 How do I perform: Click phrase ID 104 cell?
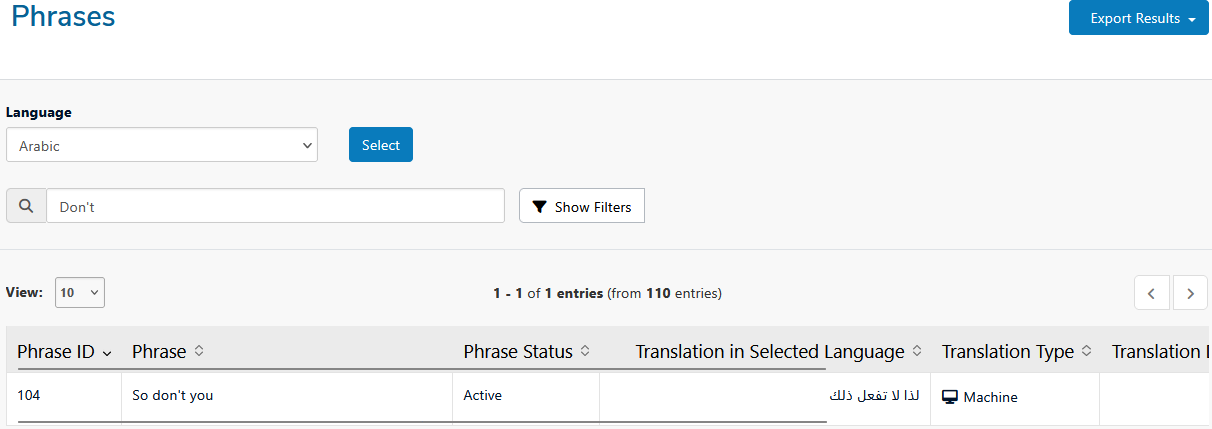pos(29,395)
